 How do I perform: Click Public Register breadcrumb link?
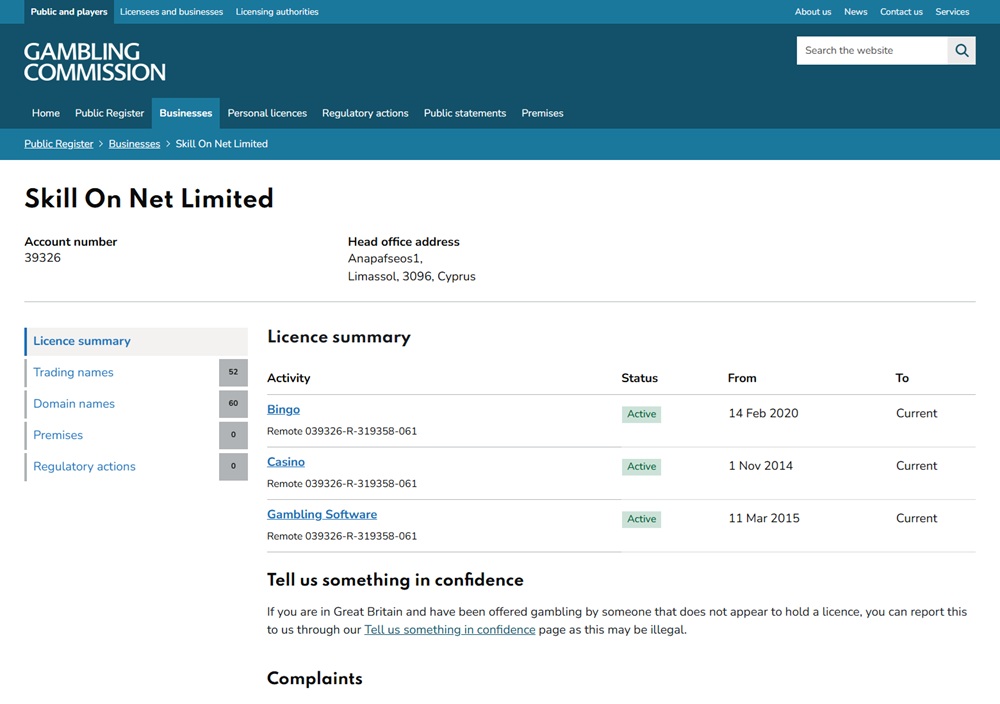coord(59,144)
